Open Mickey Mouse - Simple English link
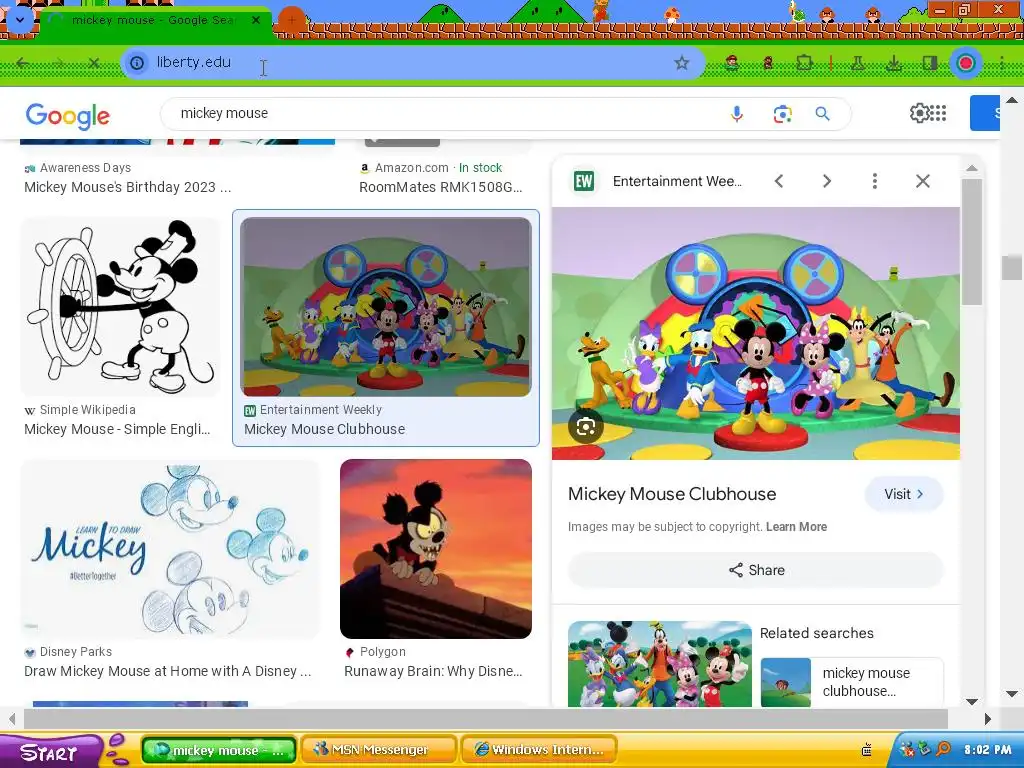The width and height of the screenshot is (1024, 768). pyautogui.click(x=117, y=429)
